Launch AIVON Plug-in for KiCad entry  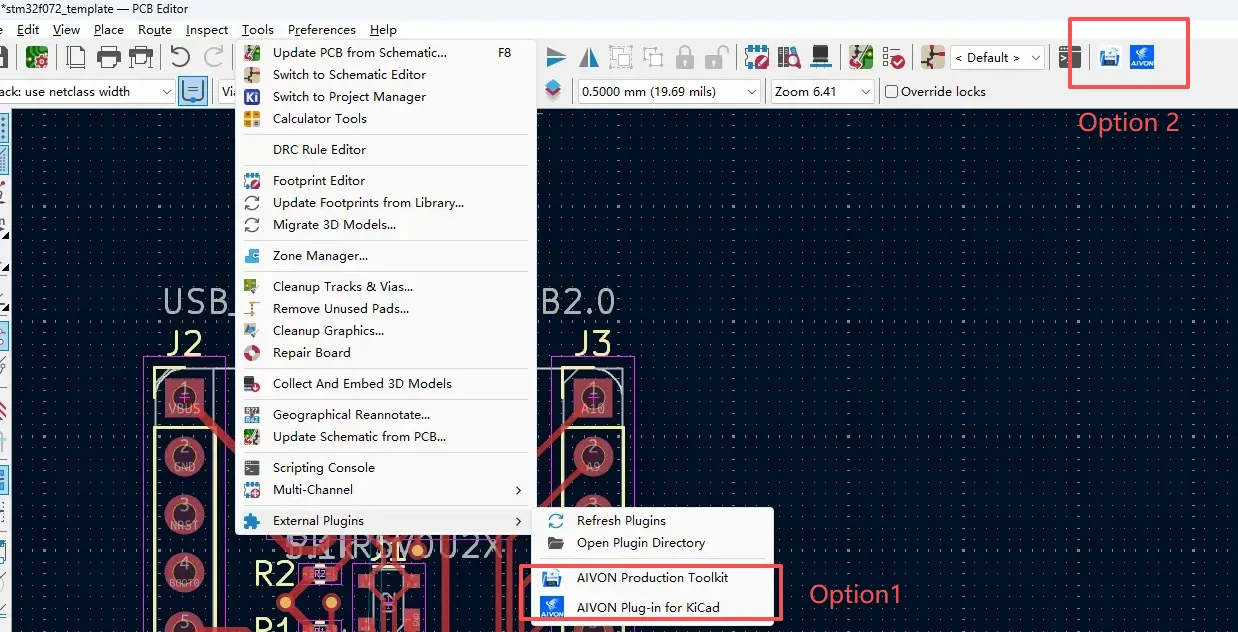tap(655, 607)
